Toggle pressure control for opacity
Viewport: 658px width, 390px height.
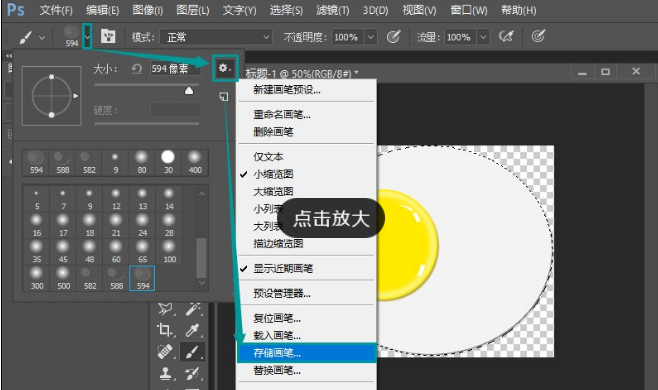click(393, 37)
